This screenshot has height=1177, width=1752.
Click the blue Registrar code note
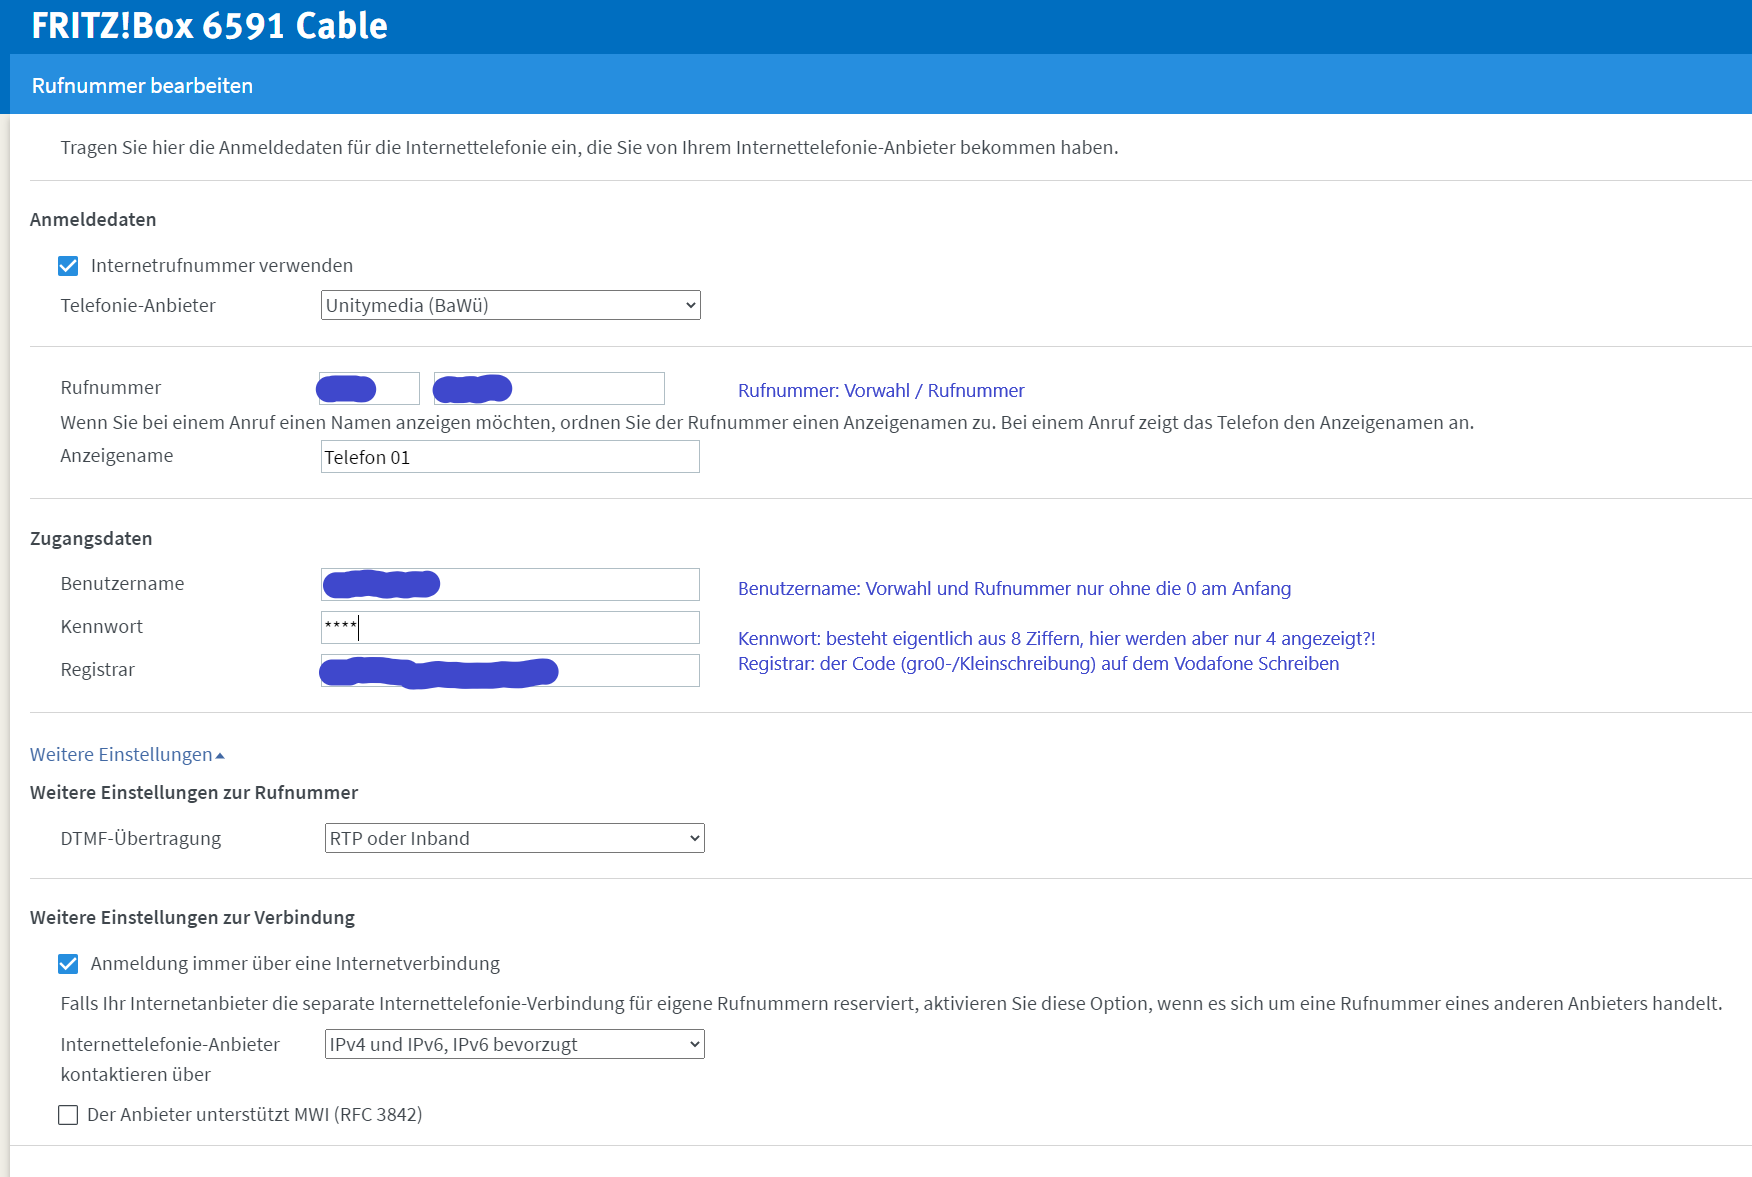tap(1038, 664)
